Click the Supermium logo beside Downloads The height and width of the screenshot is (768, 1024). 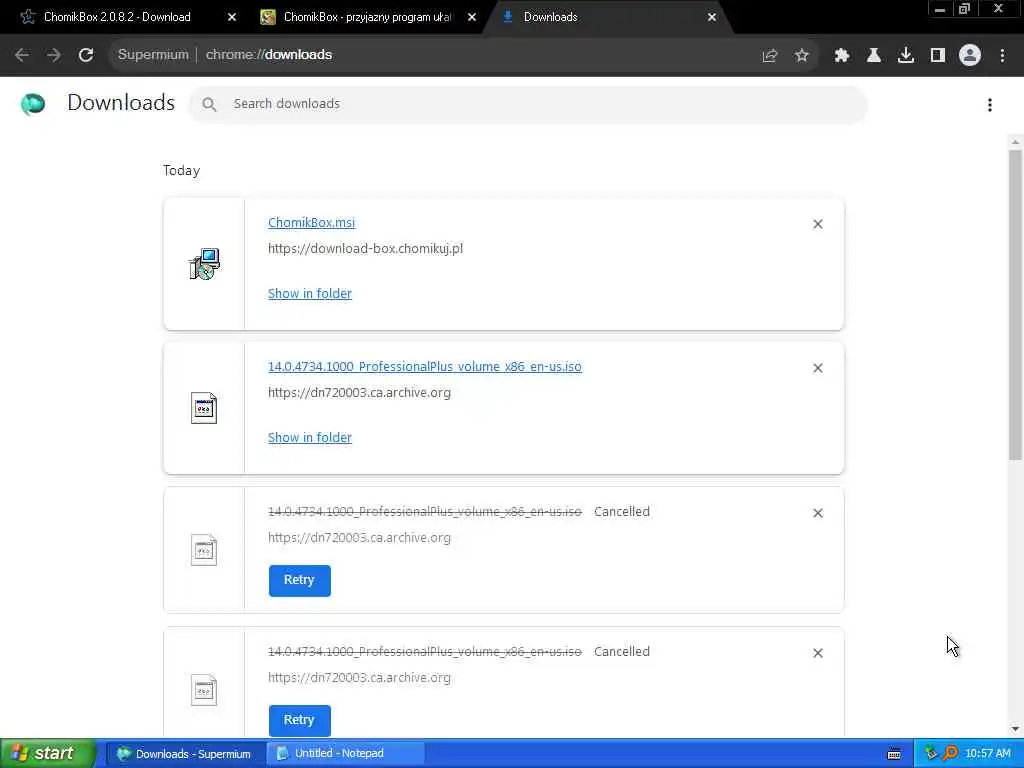pos(33,104)
